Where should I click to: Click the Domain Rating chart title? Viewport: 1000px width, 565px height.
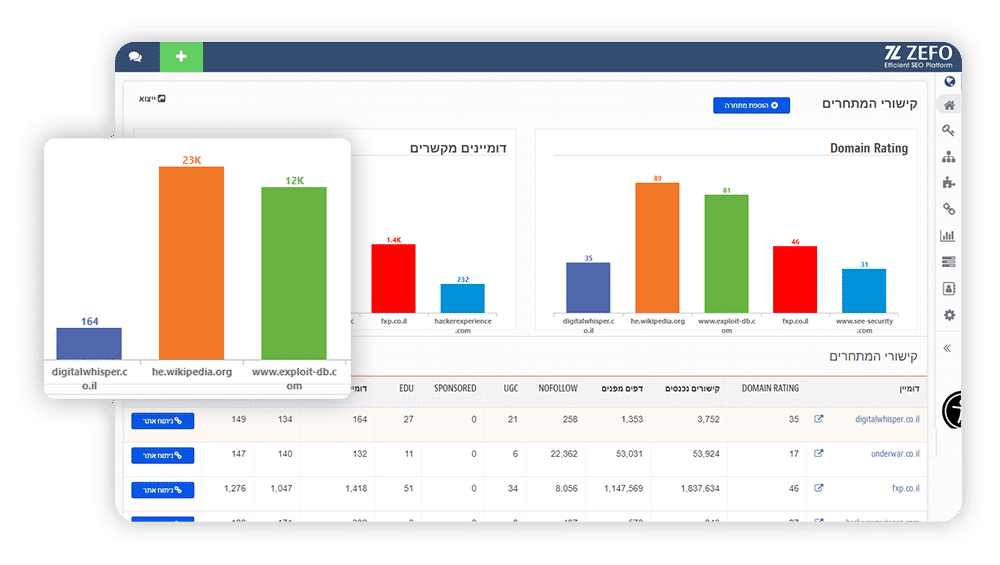point(869,148)
